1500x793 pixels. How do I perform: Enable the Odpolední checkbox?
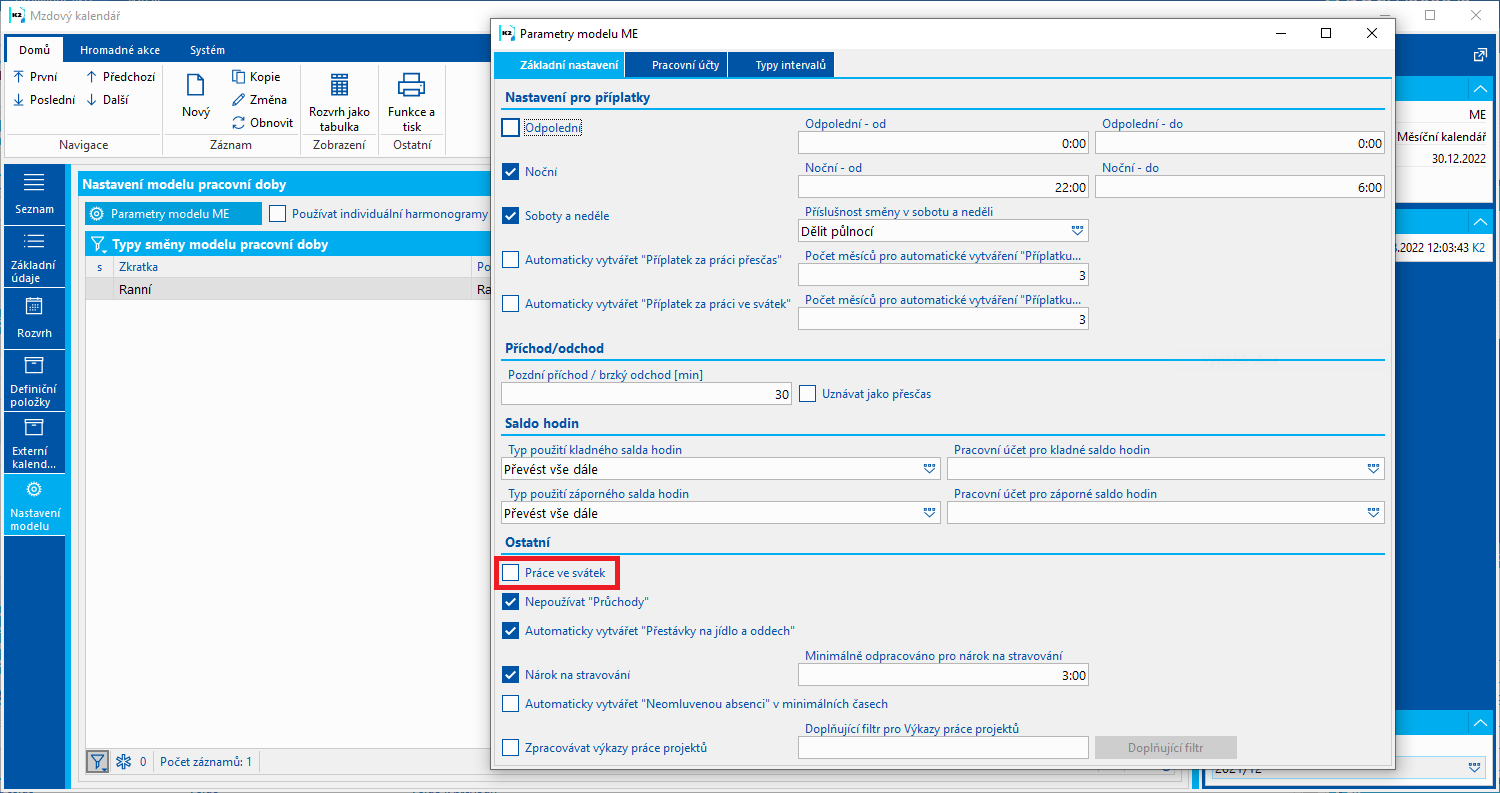click(511, 128)
